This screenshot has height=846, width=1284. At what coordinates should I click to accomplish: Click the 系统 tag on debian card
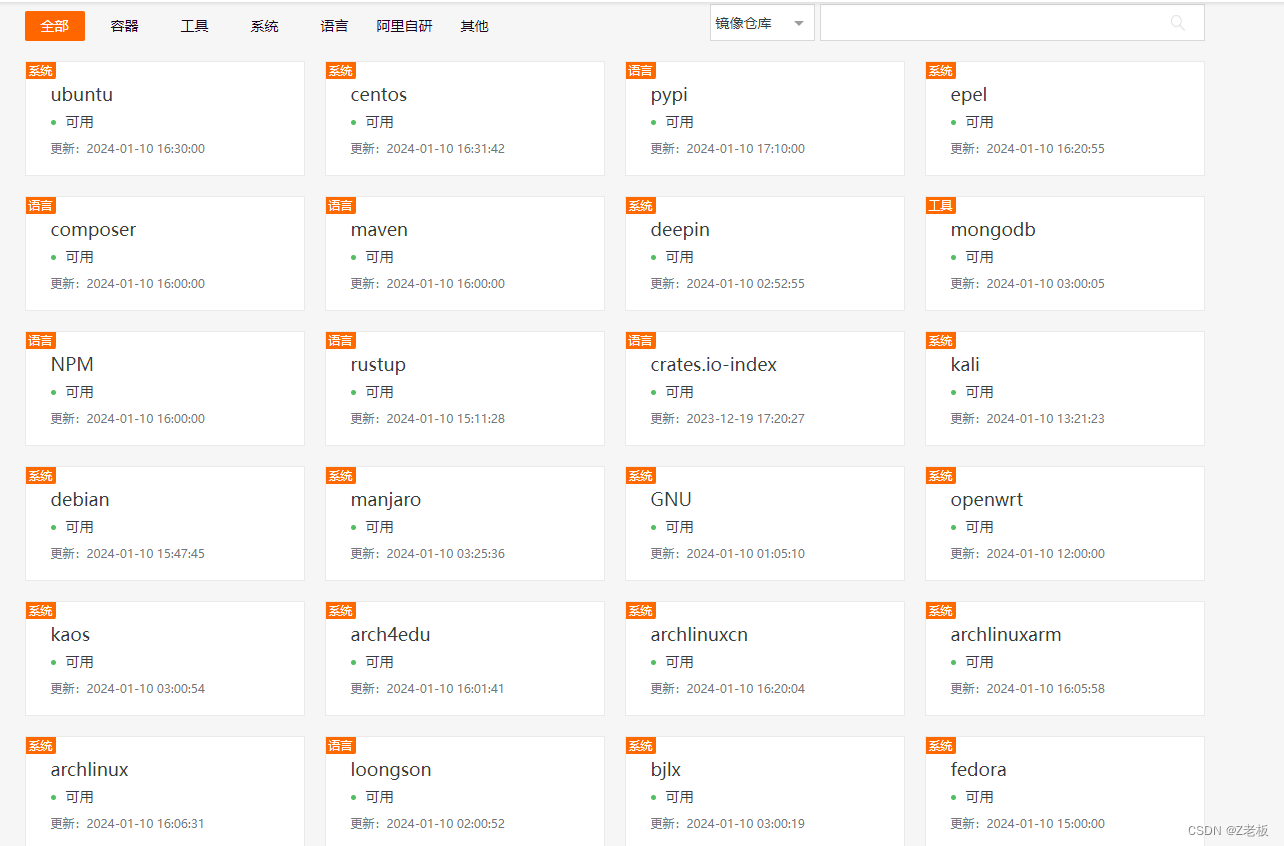click(41, 475)
